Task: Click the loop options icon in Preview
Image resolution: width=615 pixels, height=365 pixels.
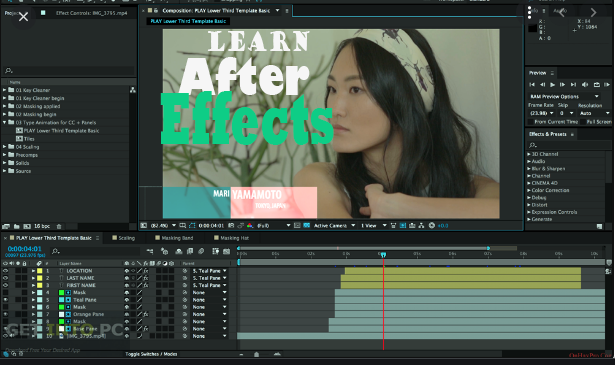Action: pyautogui.click(x=597, y=85)
